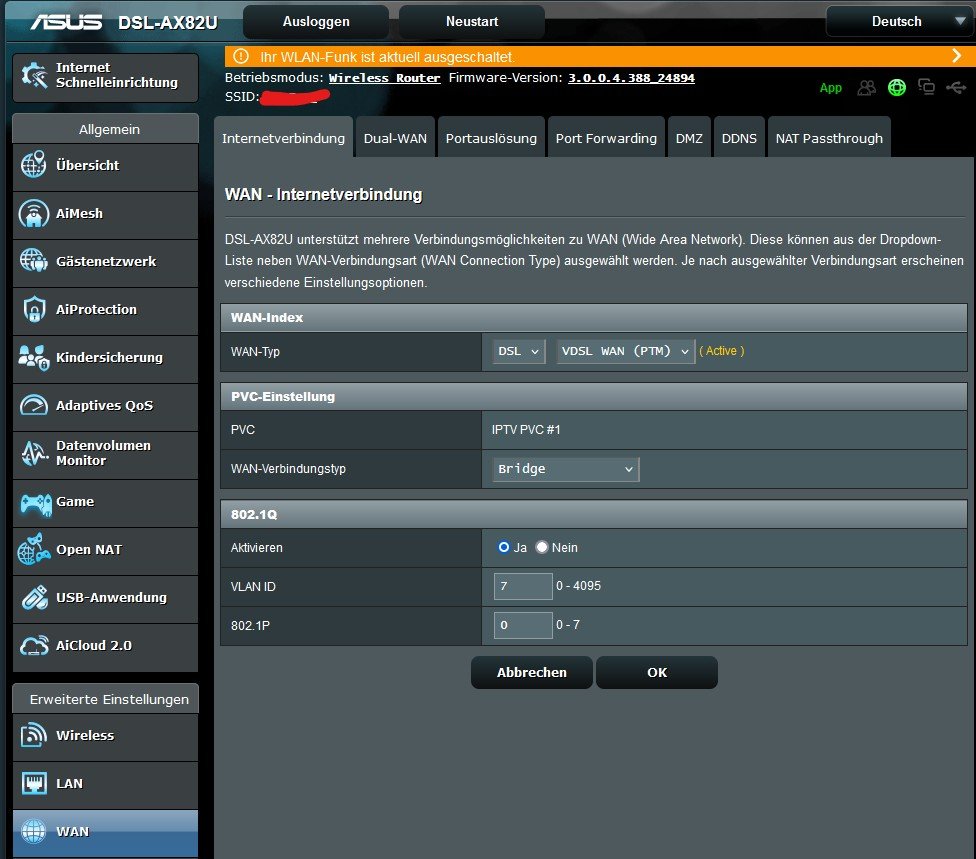
Task: Click the (Active) status label
Action: point(721,351)
